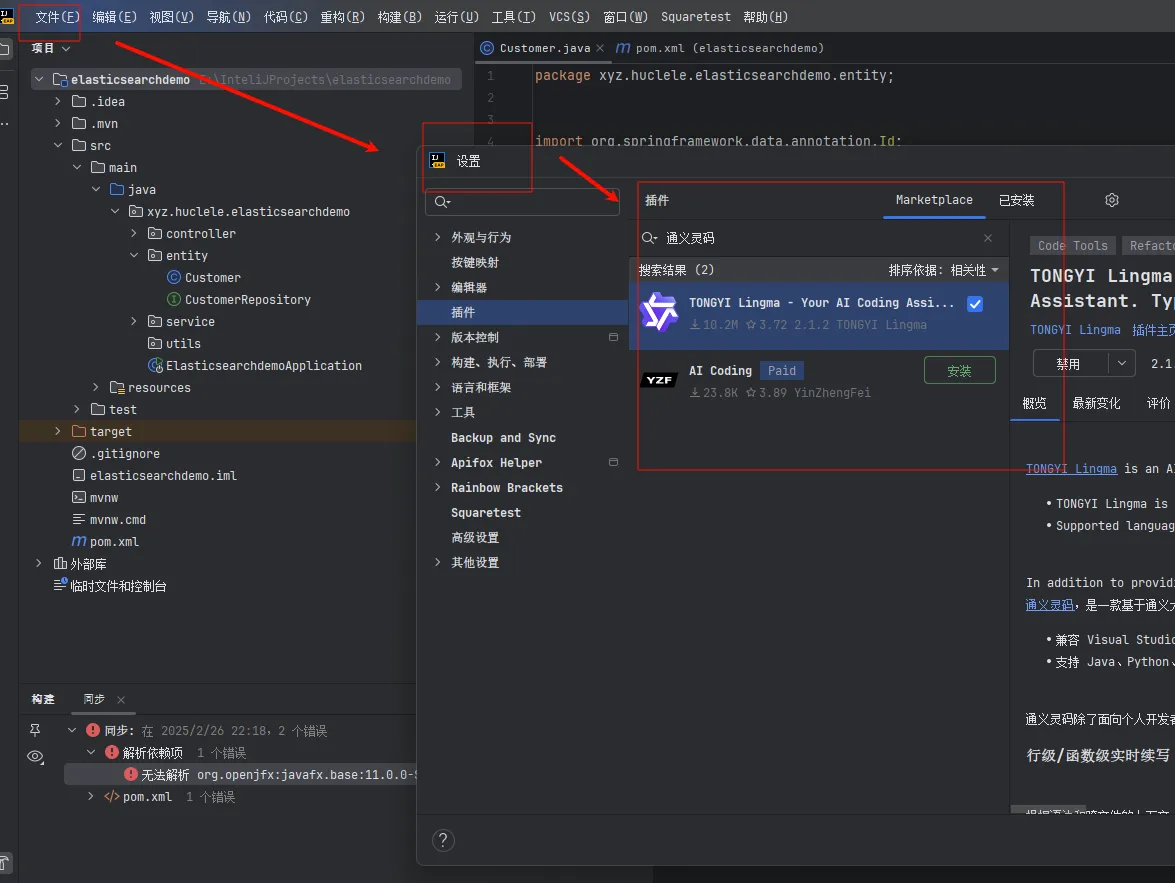The height and width of the screenshot is (883, 1175).
Task: Open the 文件(F) menu
Action: pos(57,16)
